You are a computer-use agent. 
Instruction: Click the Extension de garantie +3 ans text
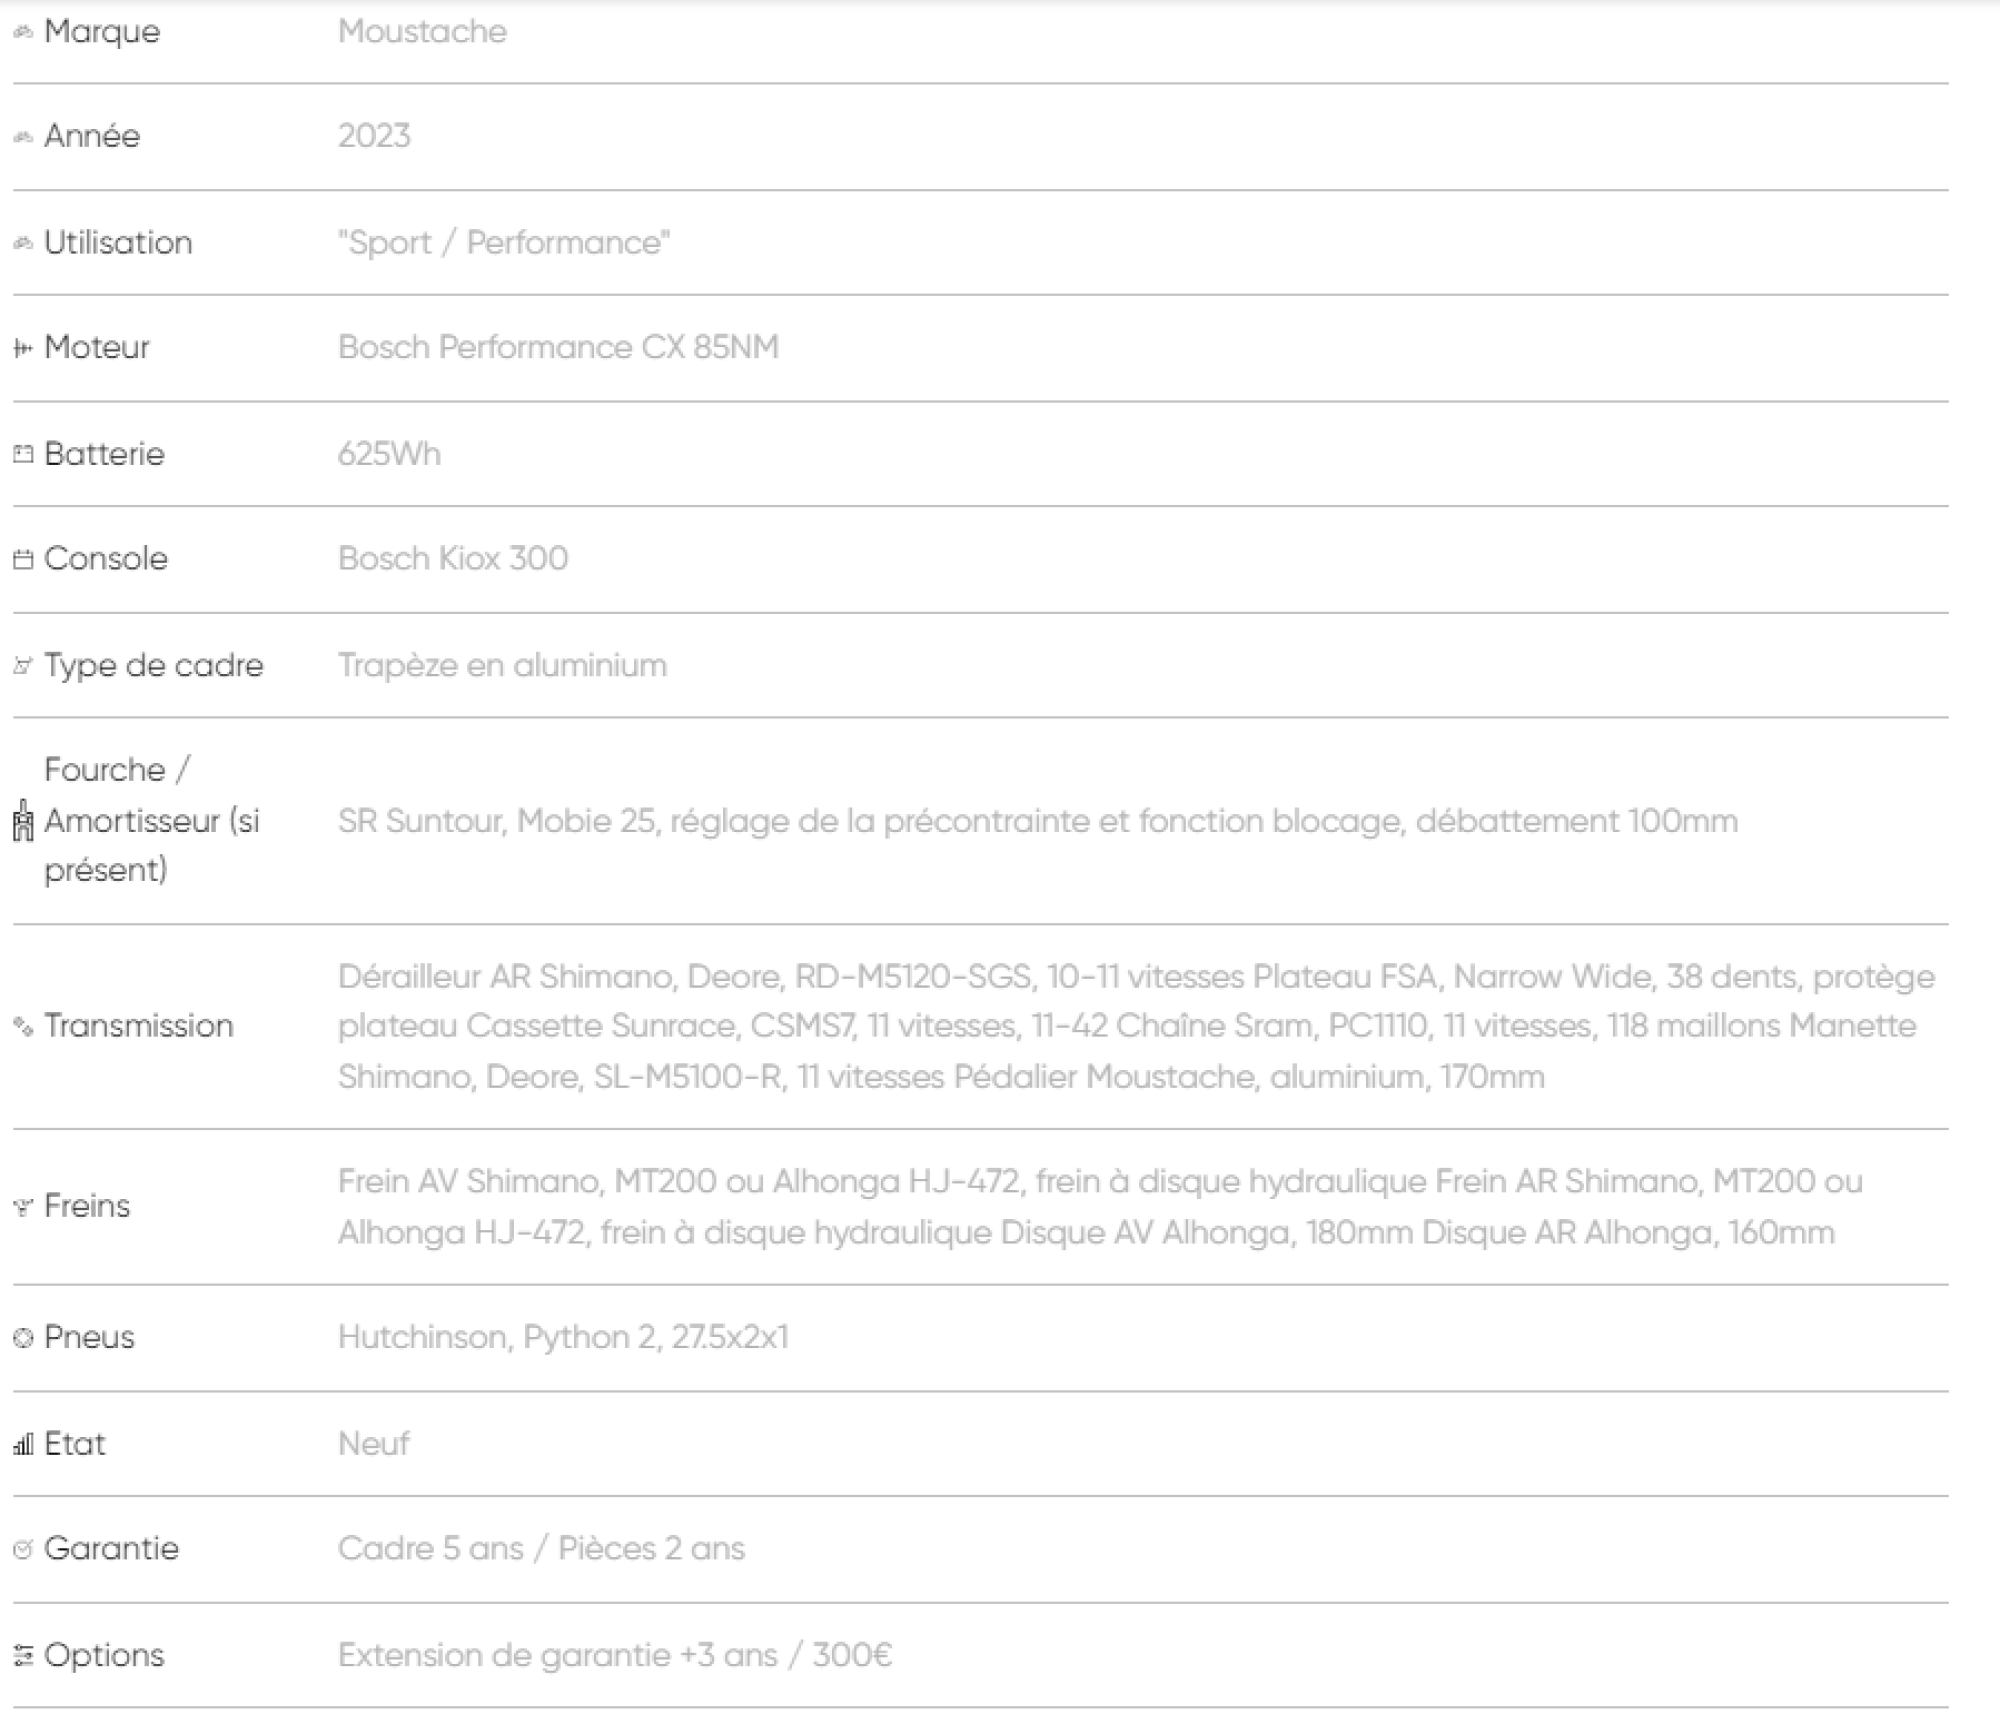pyautogui.click(x=614, y=1655)
